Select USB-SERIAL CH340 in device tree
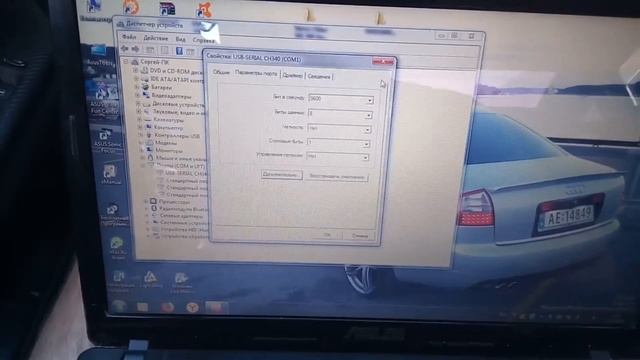640x360 pixels. click(186, 173)
